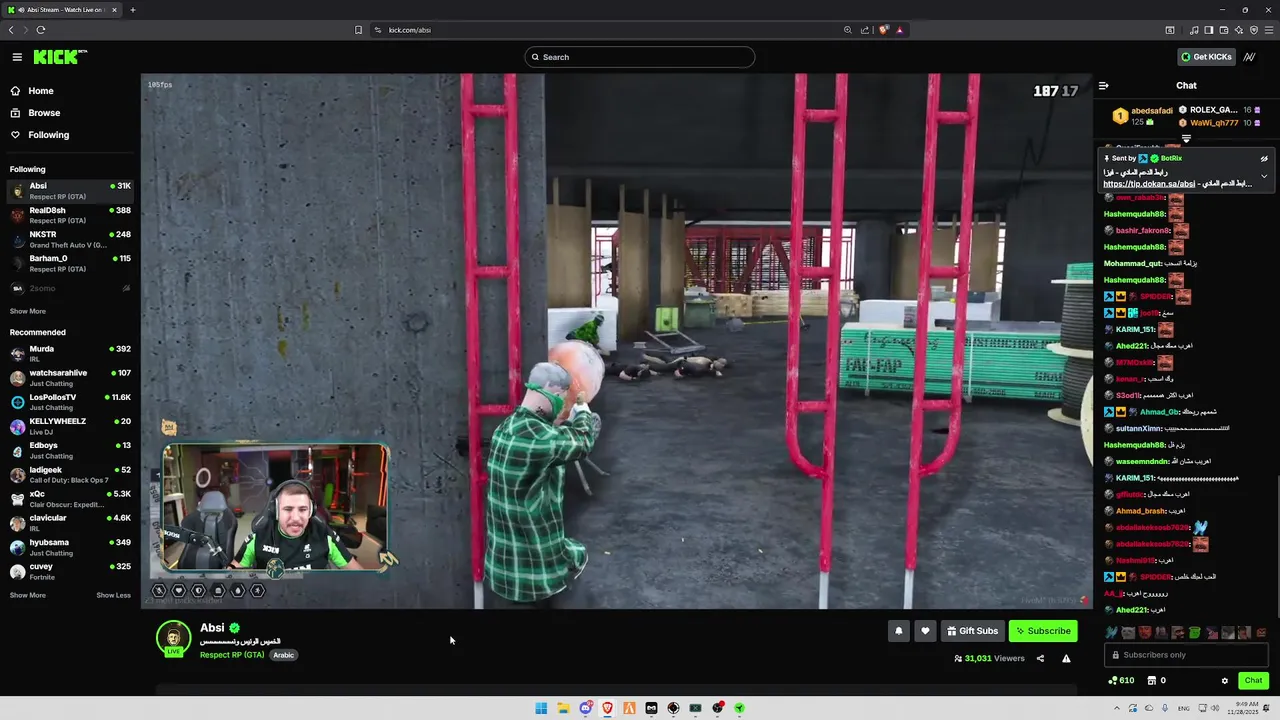Open chat settings gear

click(1224, 681)
